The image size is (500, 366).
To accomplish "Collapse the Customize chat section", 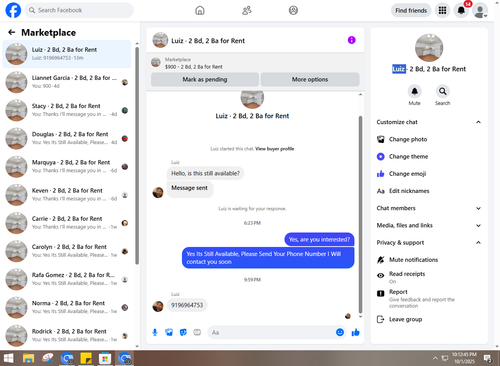I will point(429,122).
